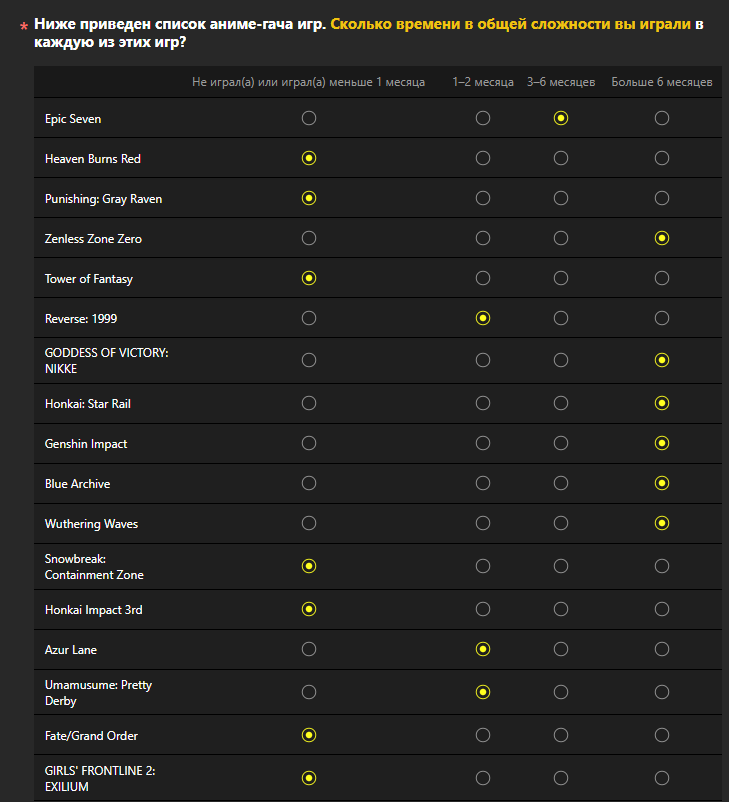Screen dimensions: 729x802
Task: Select 'Больше 6 месяцев' for Epic Seven
Action: (x=661, y=118)
